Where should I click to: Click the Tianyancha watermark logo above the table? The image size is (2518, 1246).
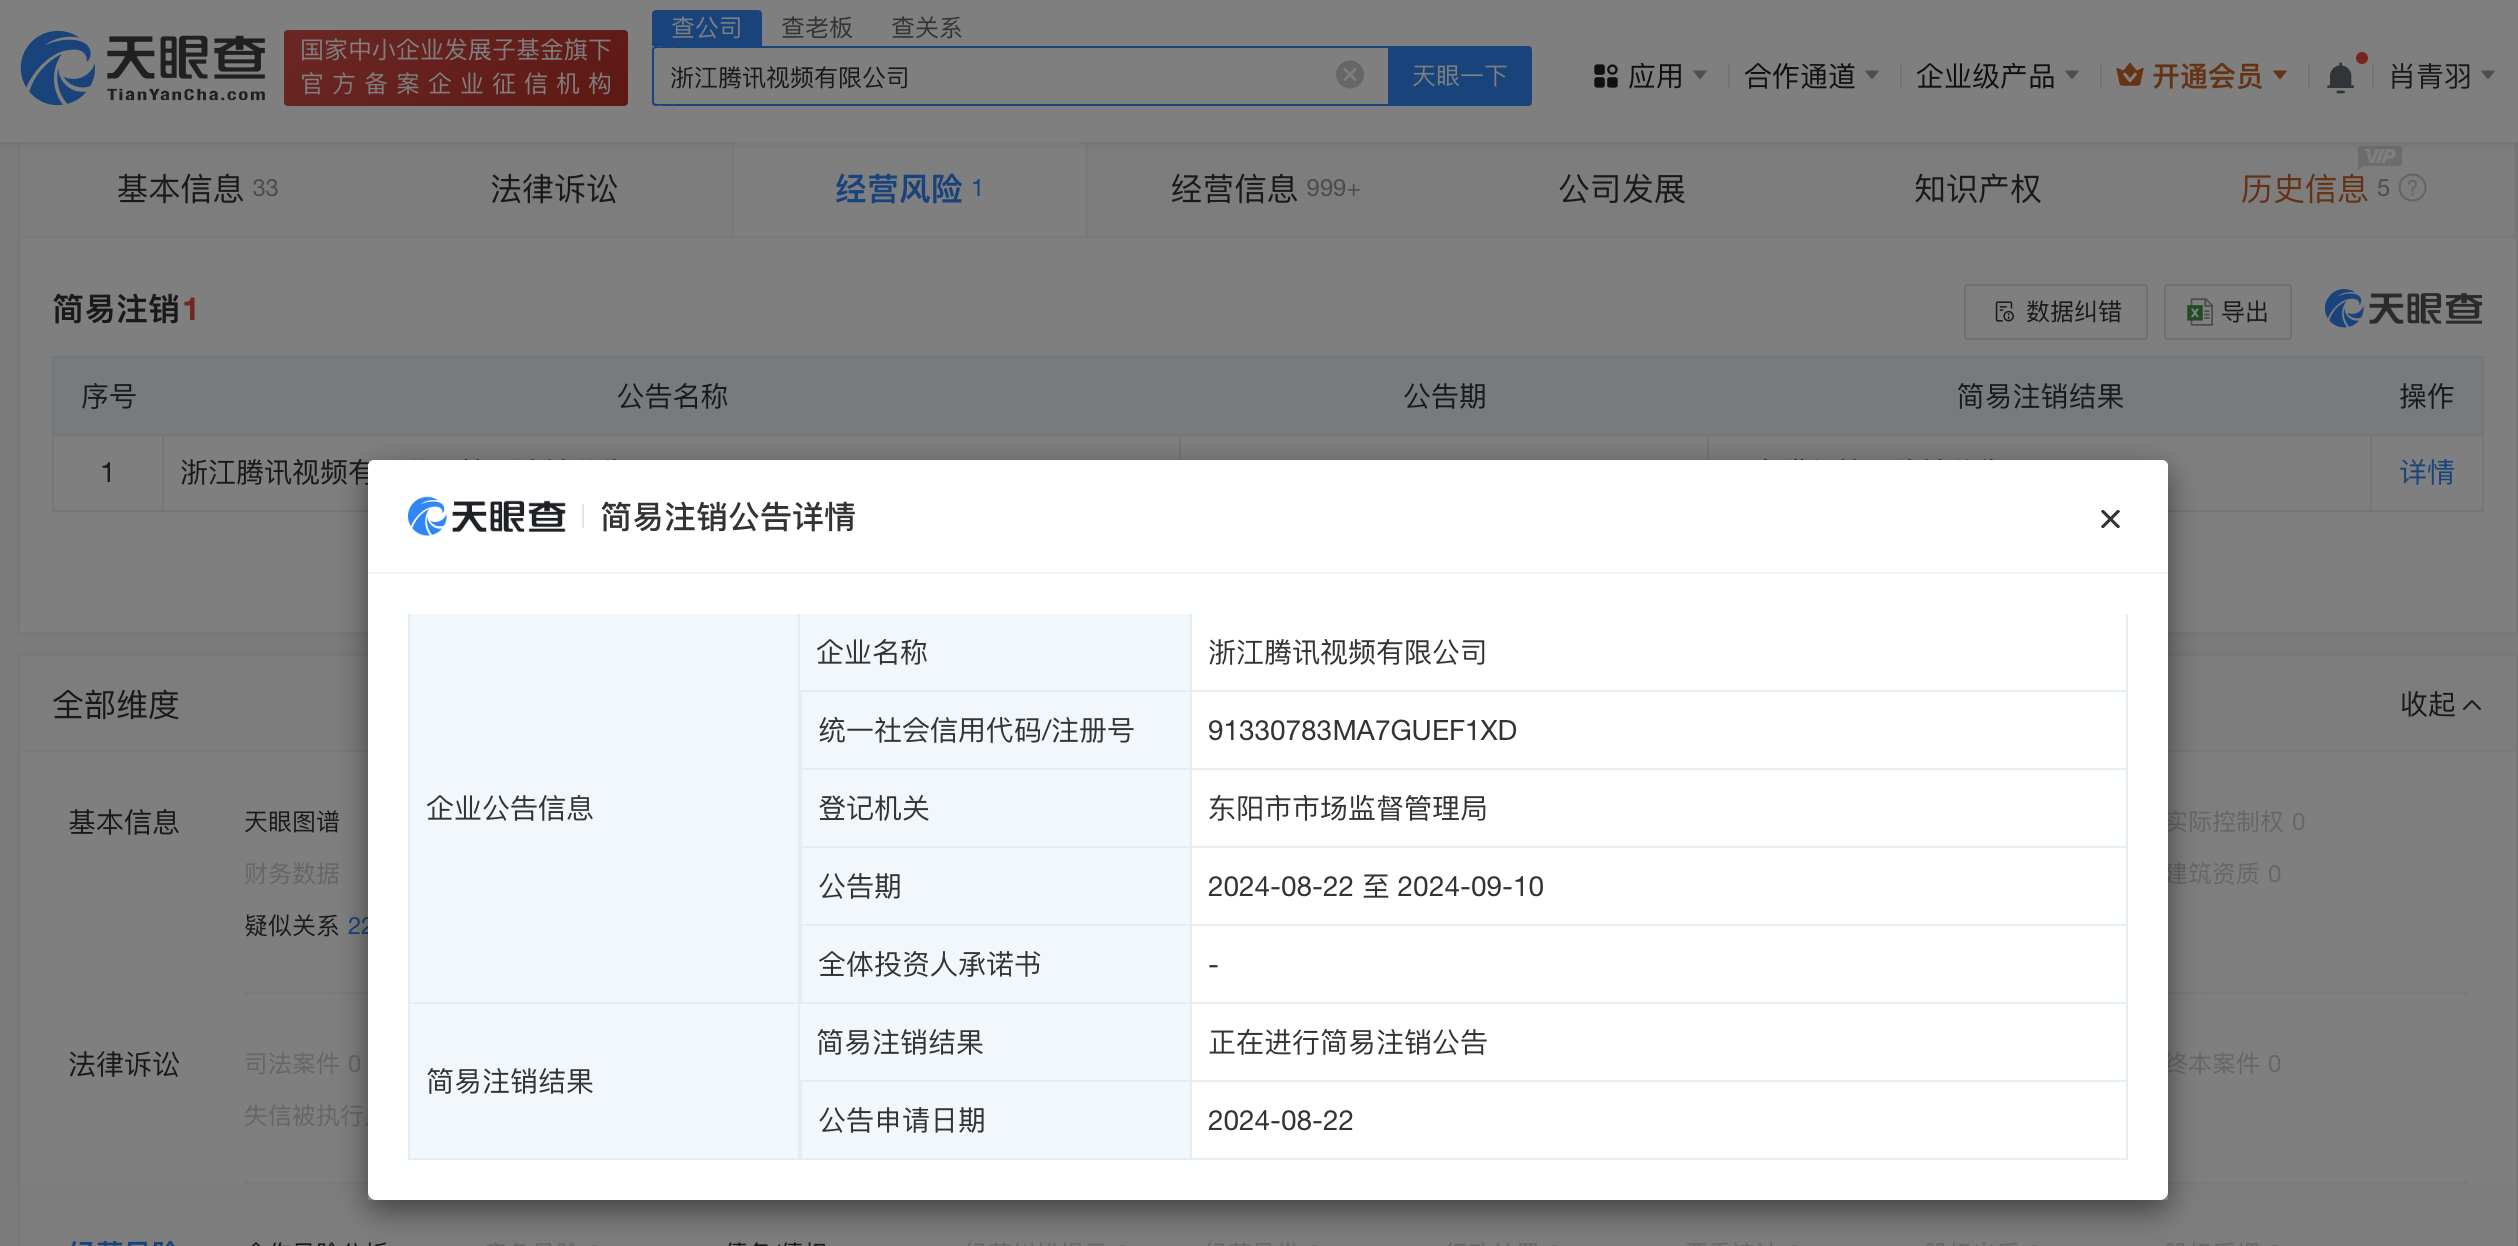2402,310
